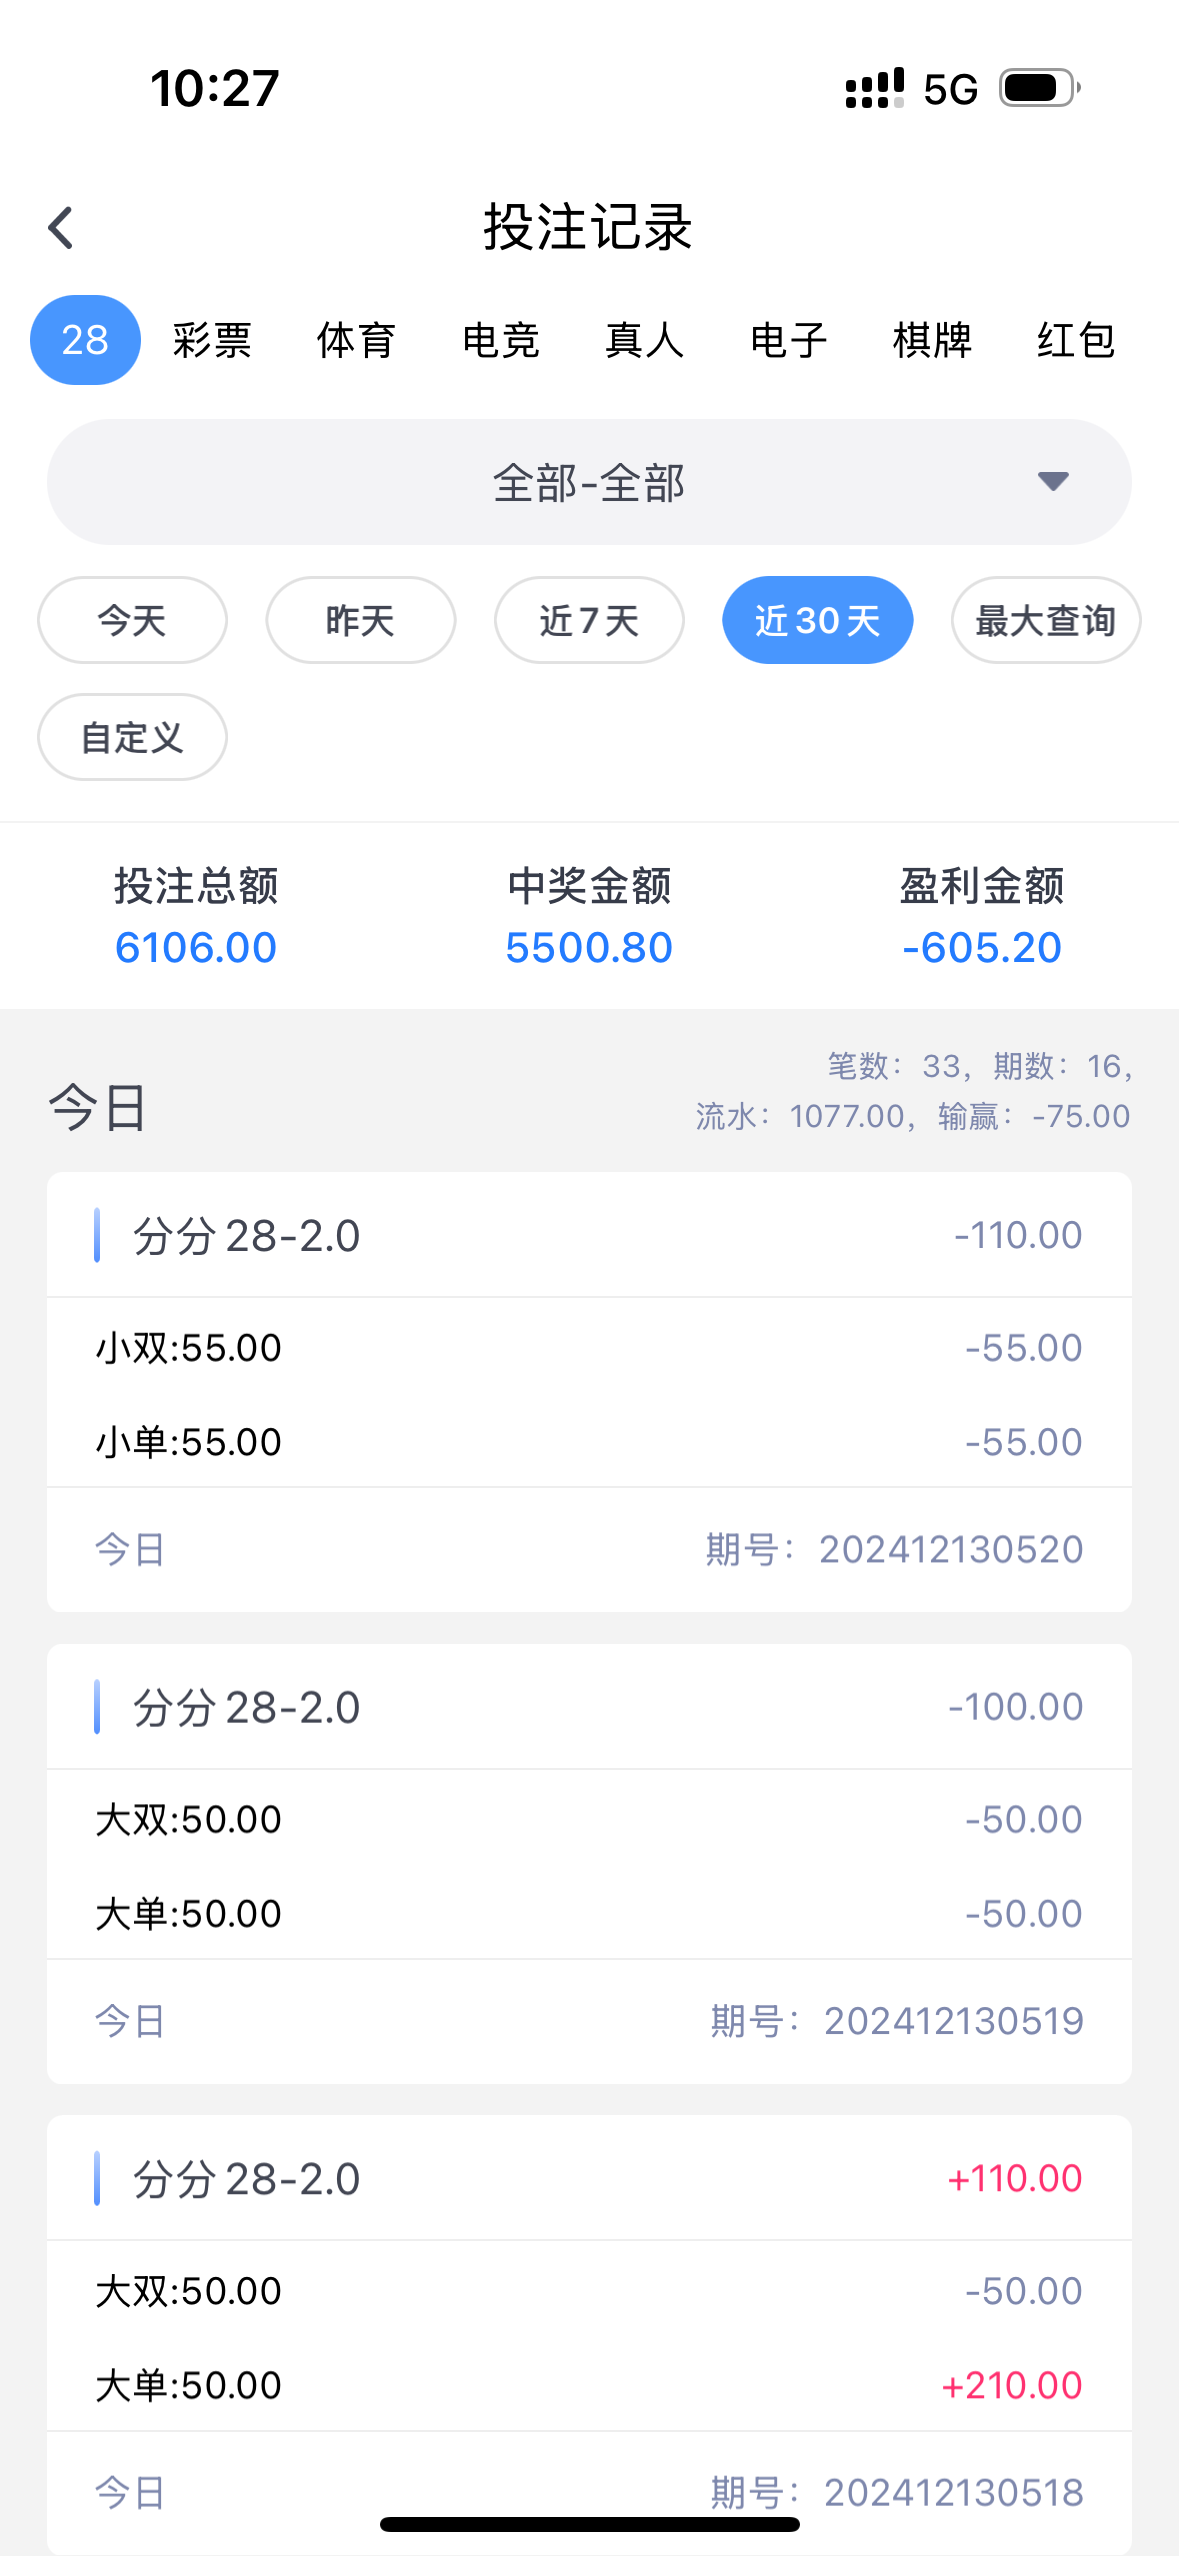Screen dimensions: 1179x2556
Task: Select the 今天 date filter
Action: [x=132, y=620]
